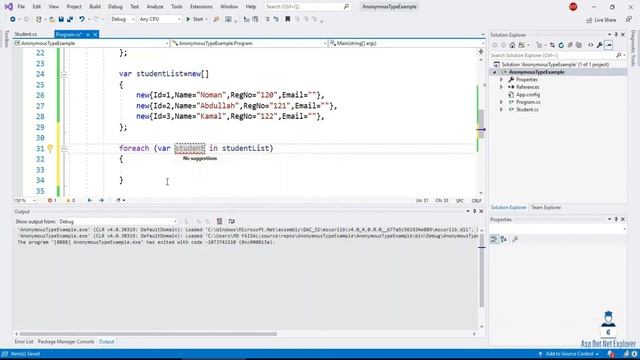Screen dimensions: 640x360
Task: Toggle the highlighted view button in Solution Explorer toolbar
Action: coord(609,45)
